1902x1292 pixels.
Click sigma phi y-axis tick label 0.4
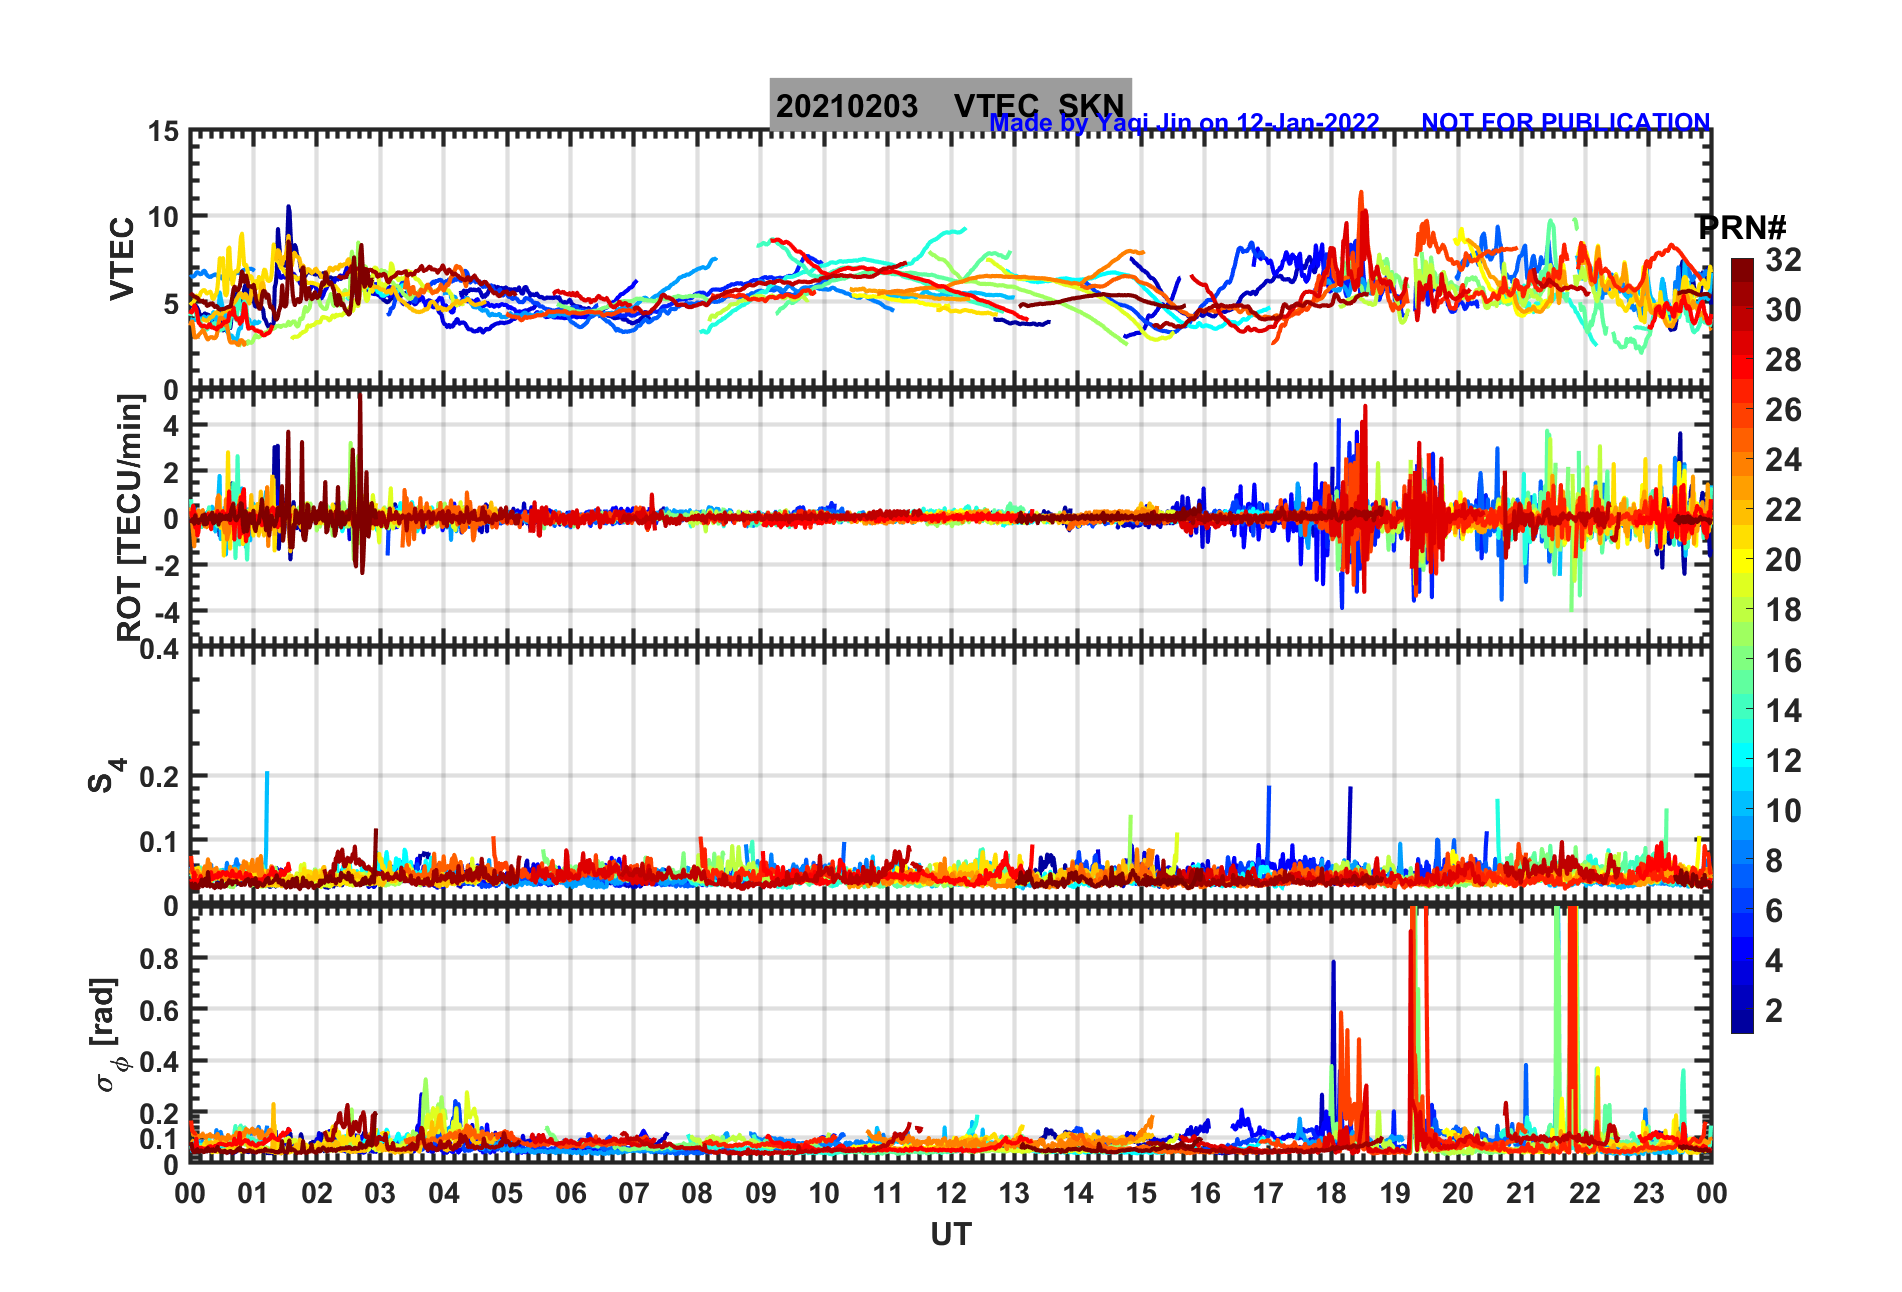pos(160,1062)
